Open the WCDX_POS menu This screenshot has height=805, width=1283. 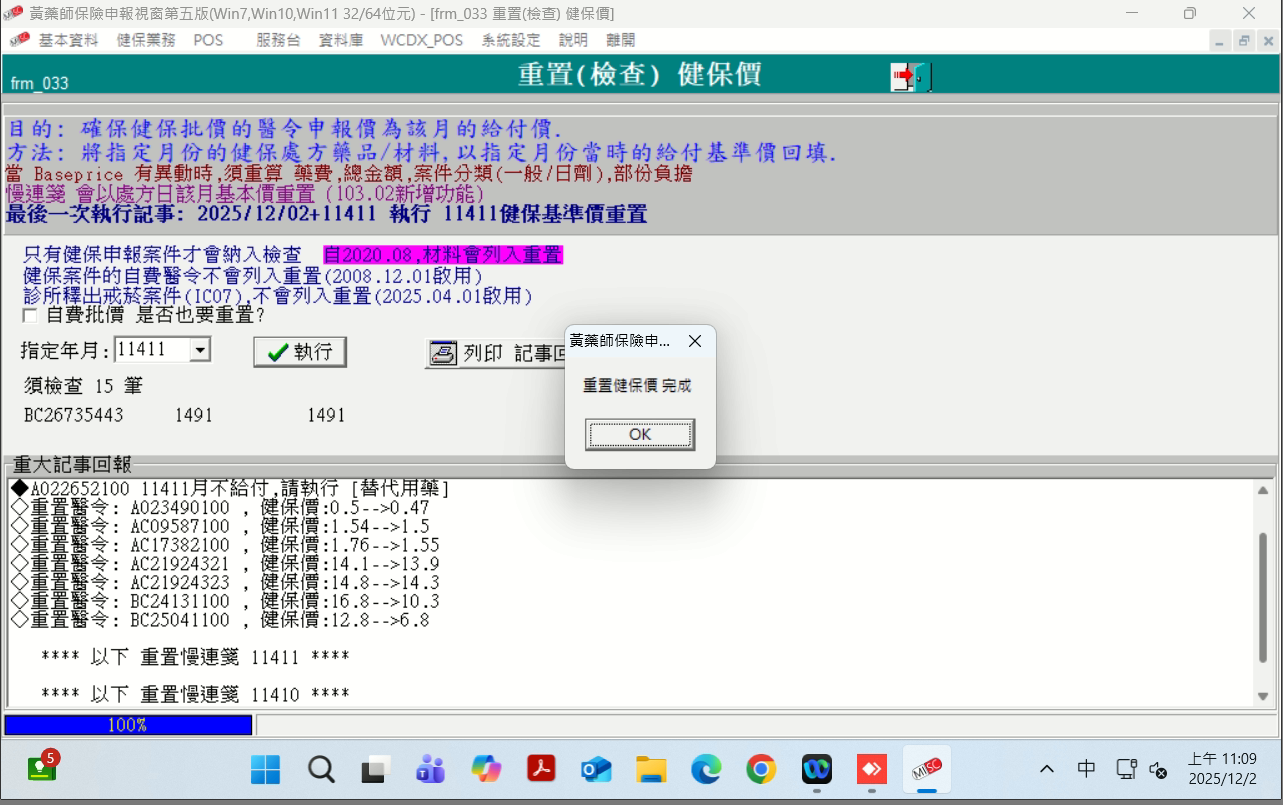[421, 40]
